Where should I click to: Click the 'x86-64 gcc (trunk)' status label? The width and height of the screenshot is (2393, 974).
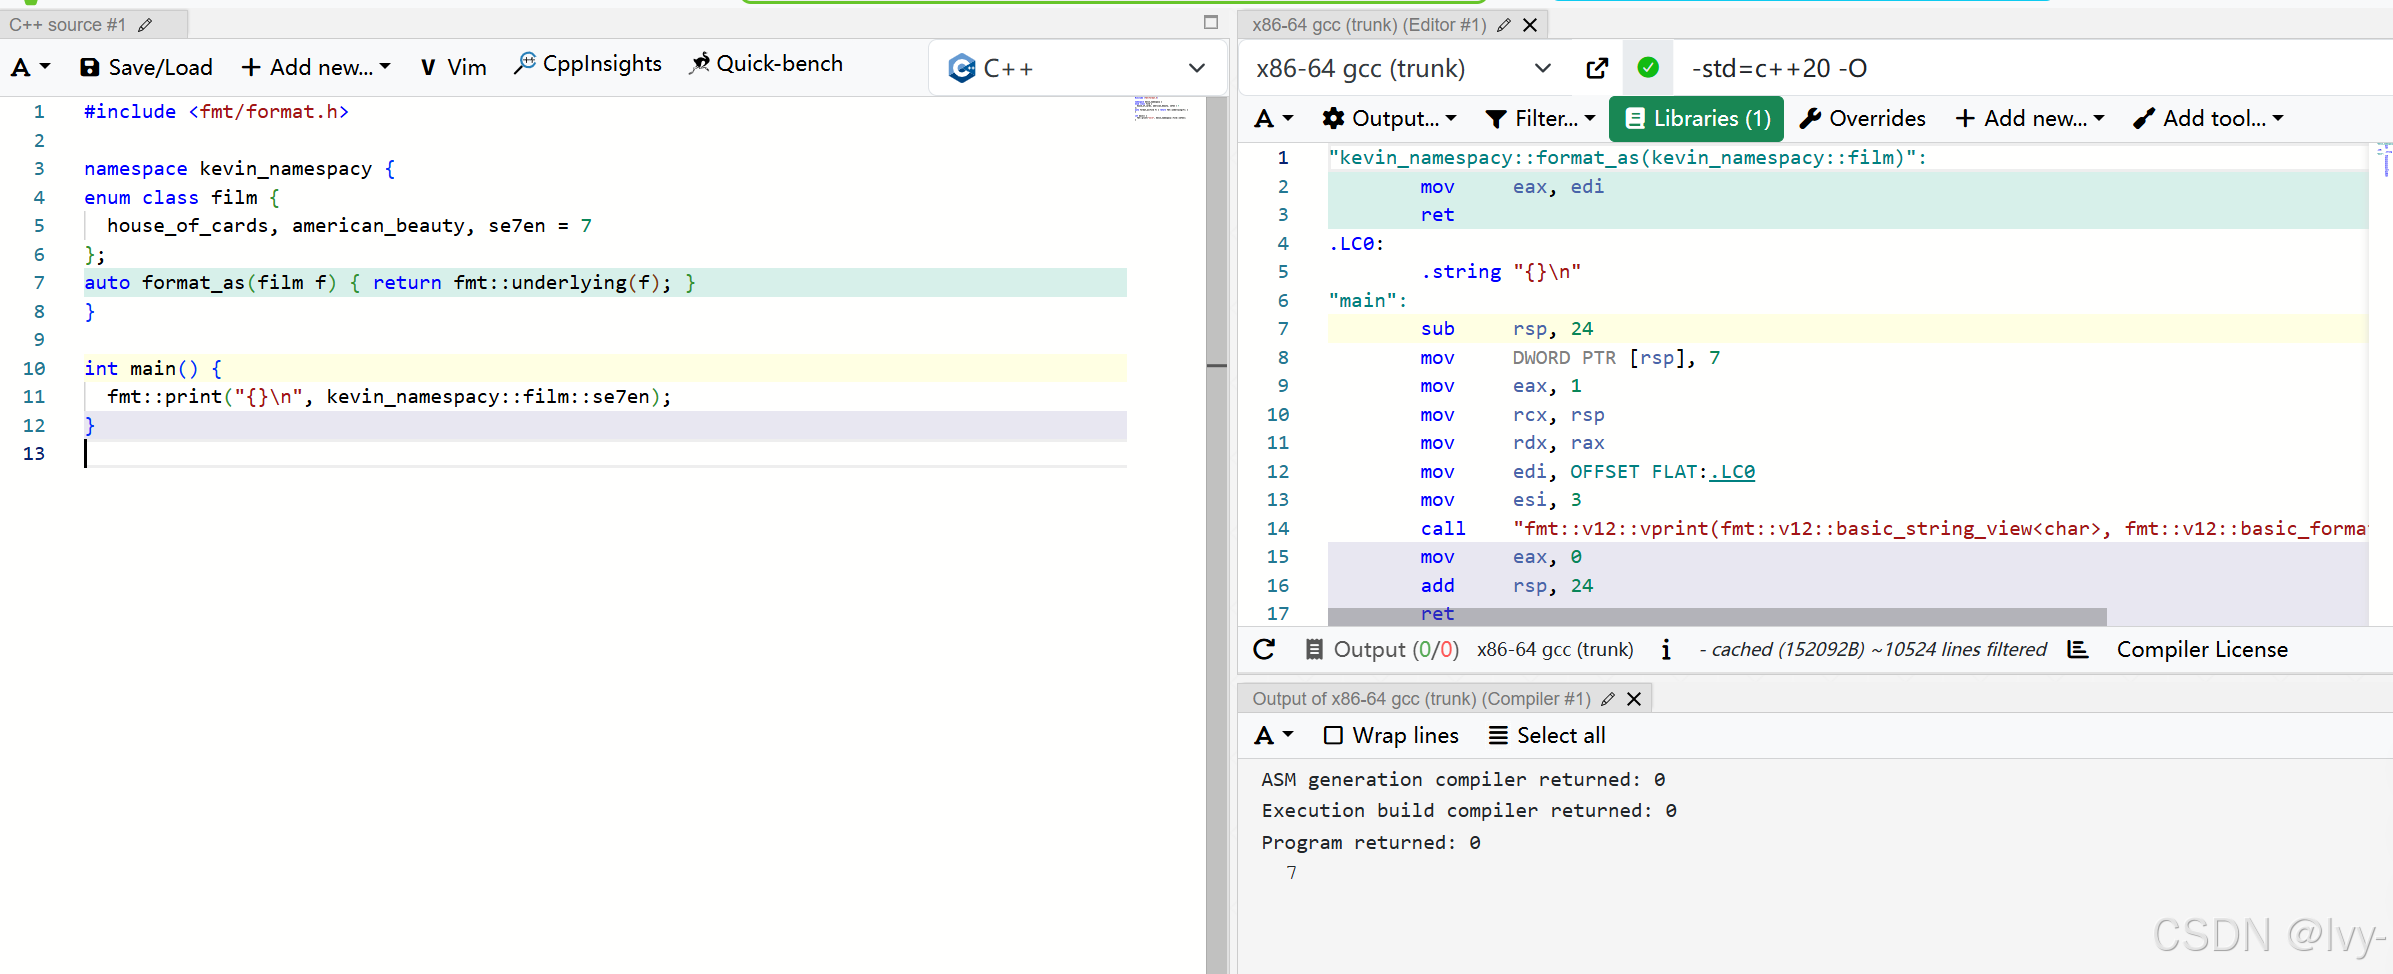pyautogui.click(x=1555, y=650)
